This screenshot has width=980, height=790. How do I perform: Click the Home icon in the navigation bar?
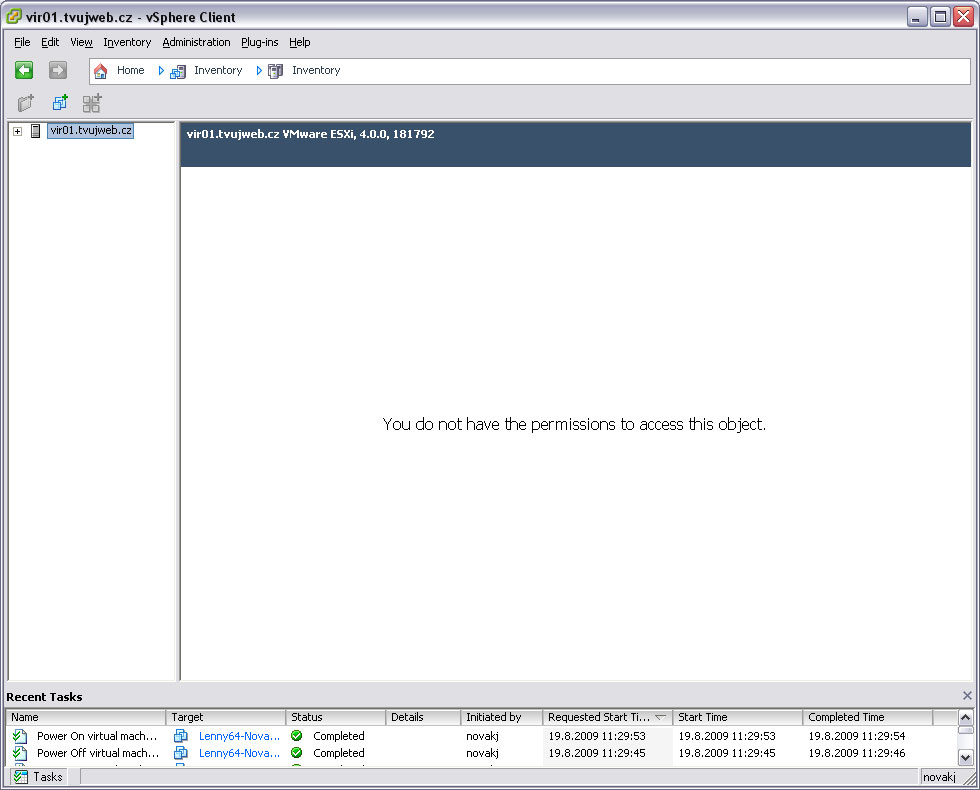[x=100, y=71]
